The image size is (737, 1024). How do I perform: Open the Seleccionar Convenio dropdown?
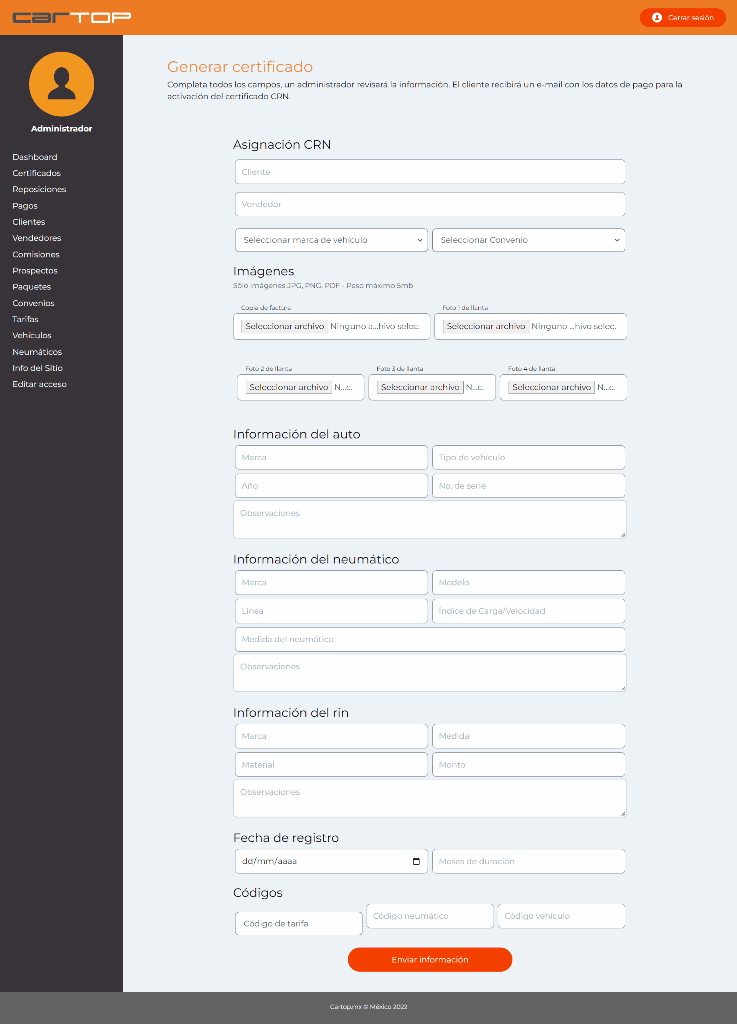click(528, 240)
